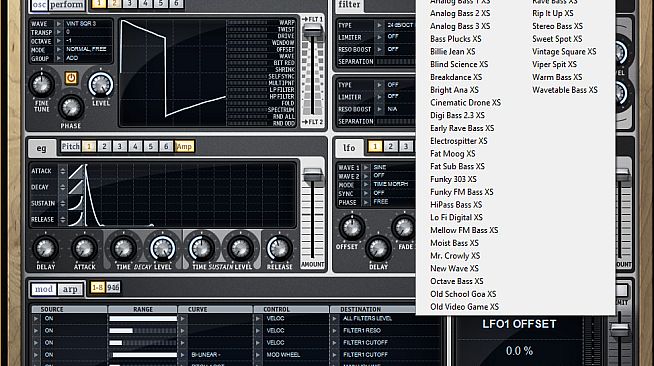Choose Billie Jean XS preset
This screenshot has height=366, width=654.
point(453,52)
